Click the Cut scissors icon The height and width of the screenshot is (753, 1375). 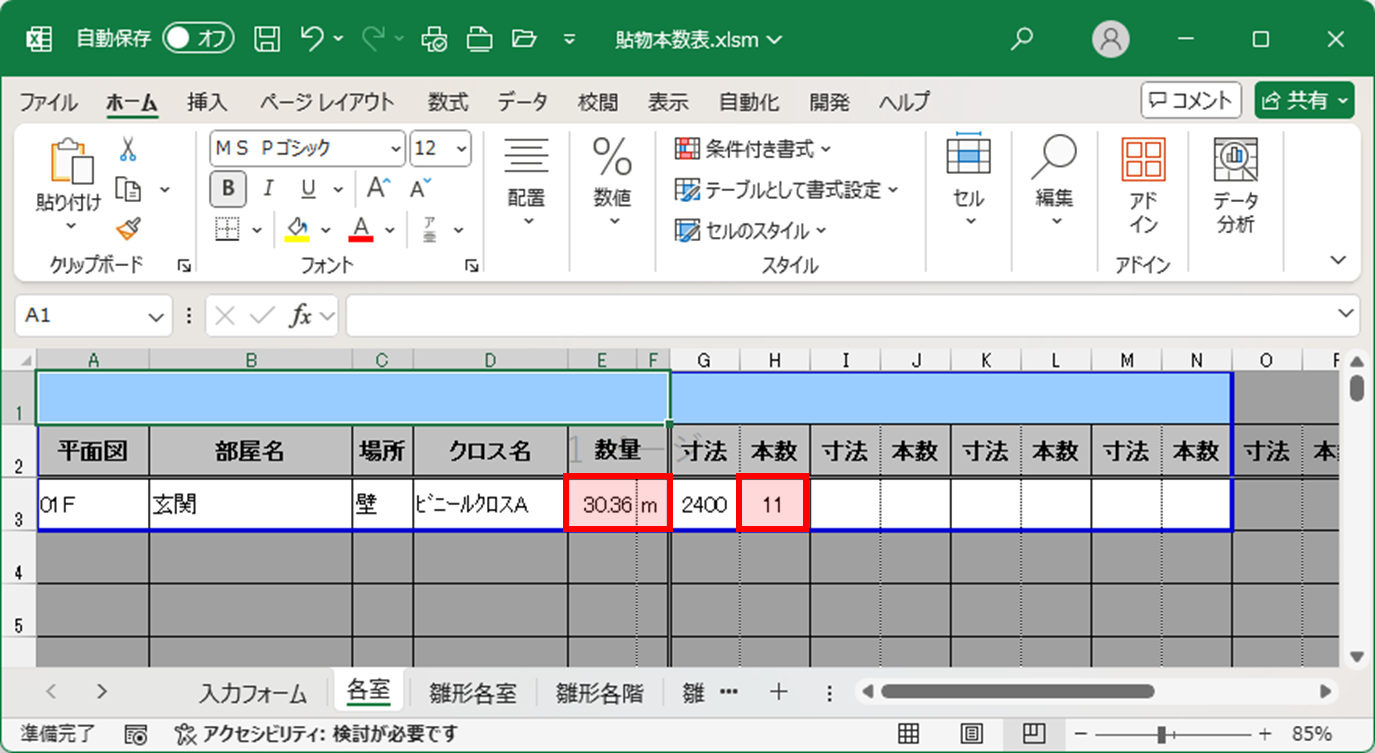point(128,150)
